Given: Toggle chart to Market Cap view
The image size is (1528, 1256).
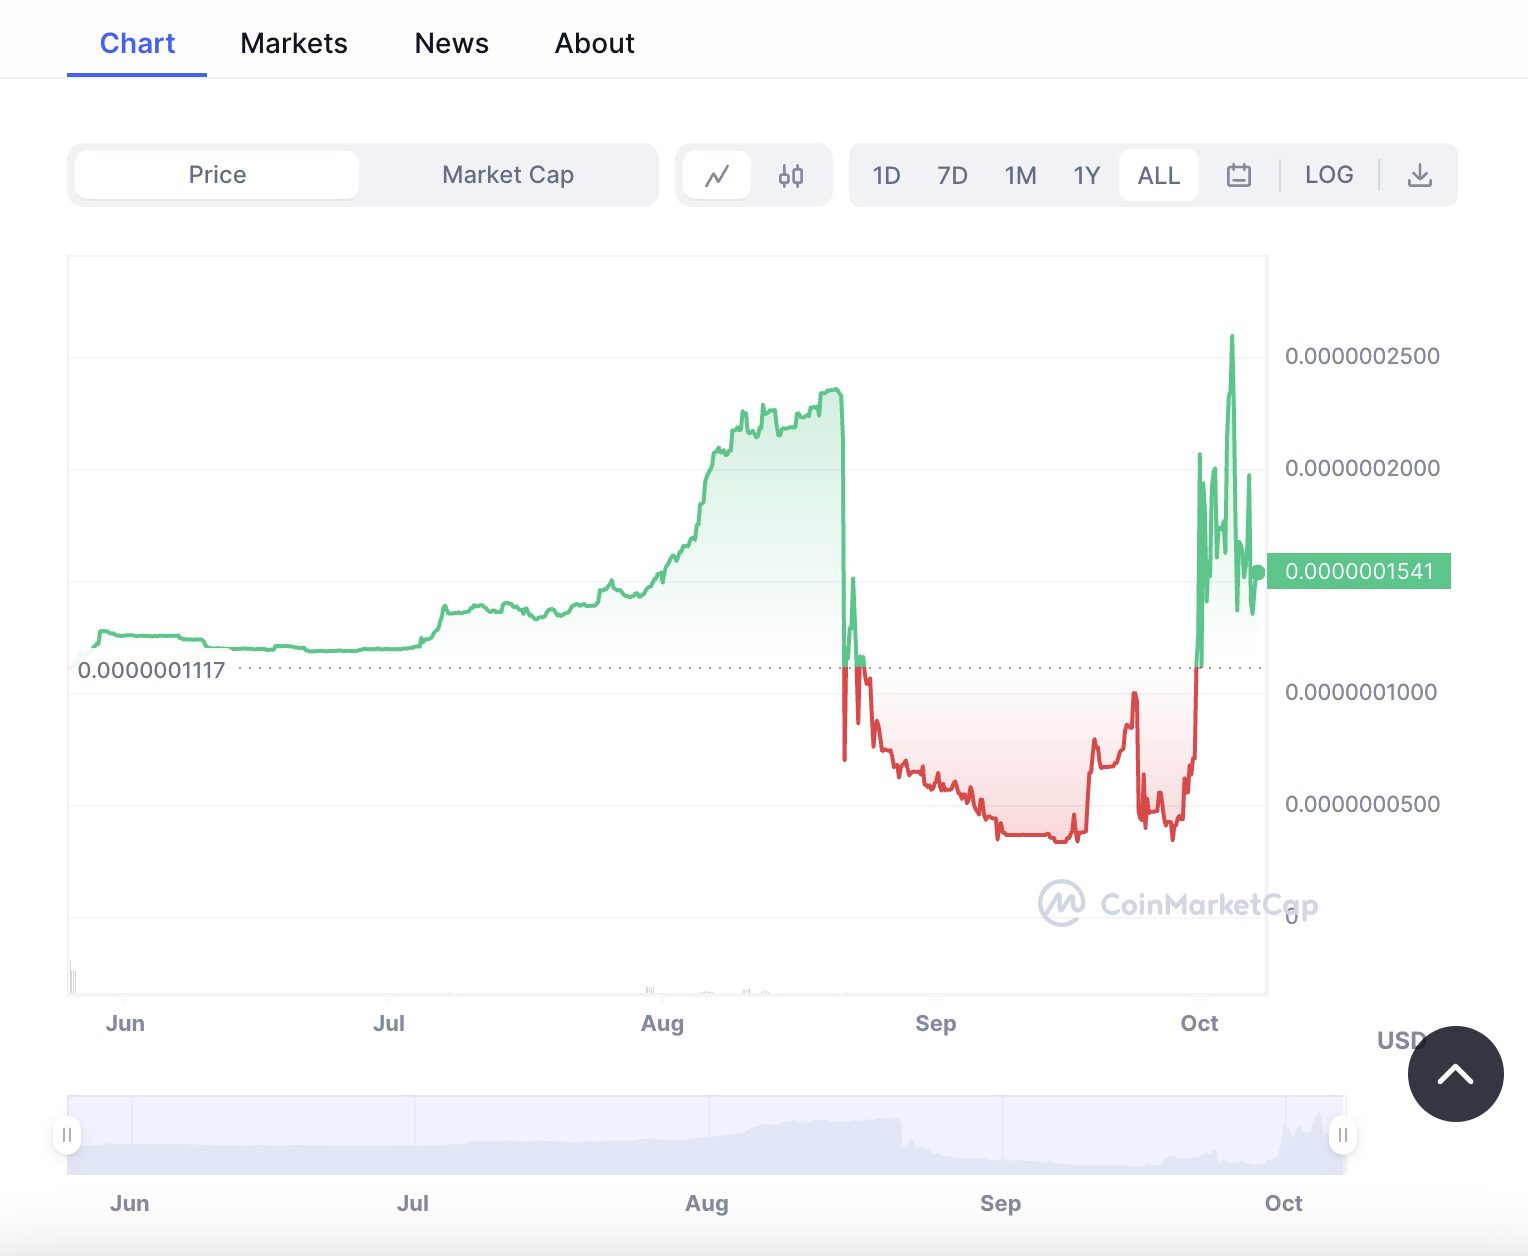Looking at the screenshot, I should pyautogui.click(x=508, y=175).
